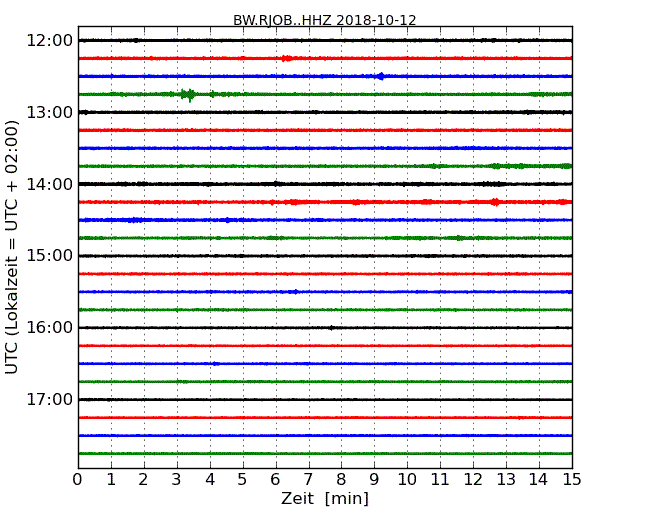Click the 12:00 time tick label
The image size is (650, 520).
coord(50,41)
